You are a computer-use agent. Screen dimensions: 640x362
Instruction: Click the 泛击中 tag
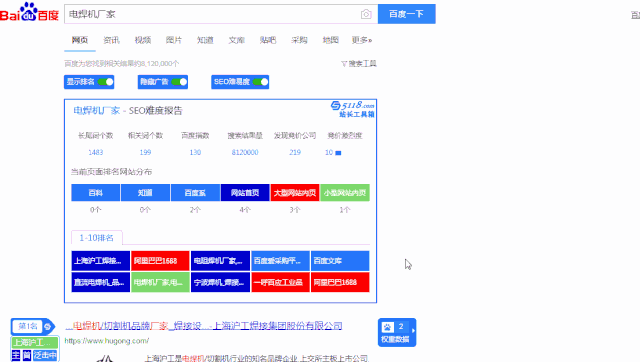[45, 355]
